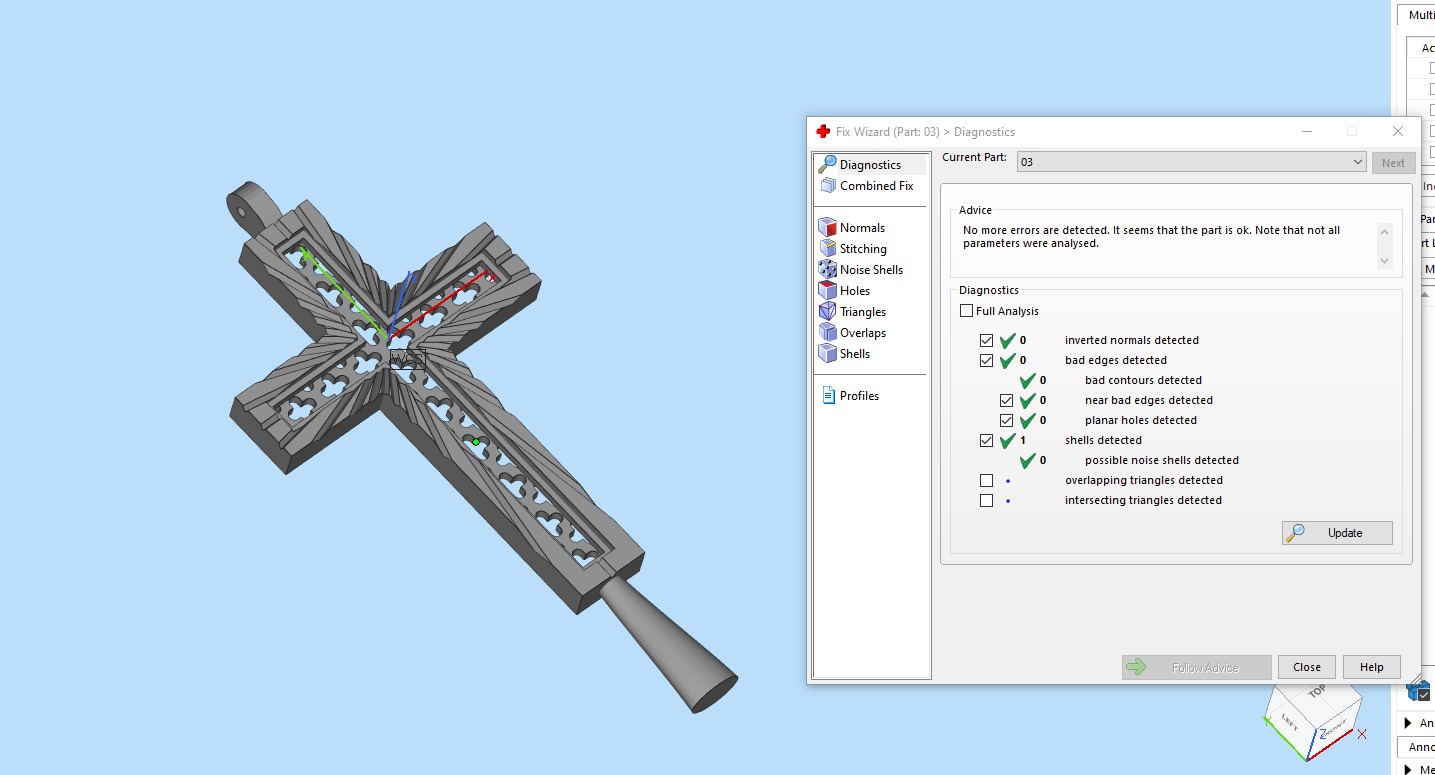Expand the 'An' section triangle in right panel
Screen dimensions: 1435x775
1408,723
